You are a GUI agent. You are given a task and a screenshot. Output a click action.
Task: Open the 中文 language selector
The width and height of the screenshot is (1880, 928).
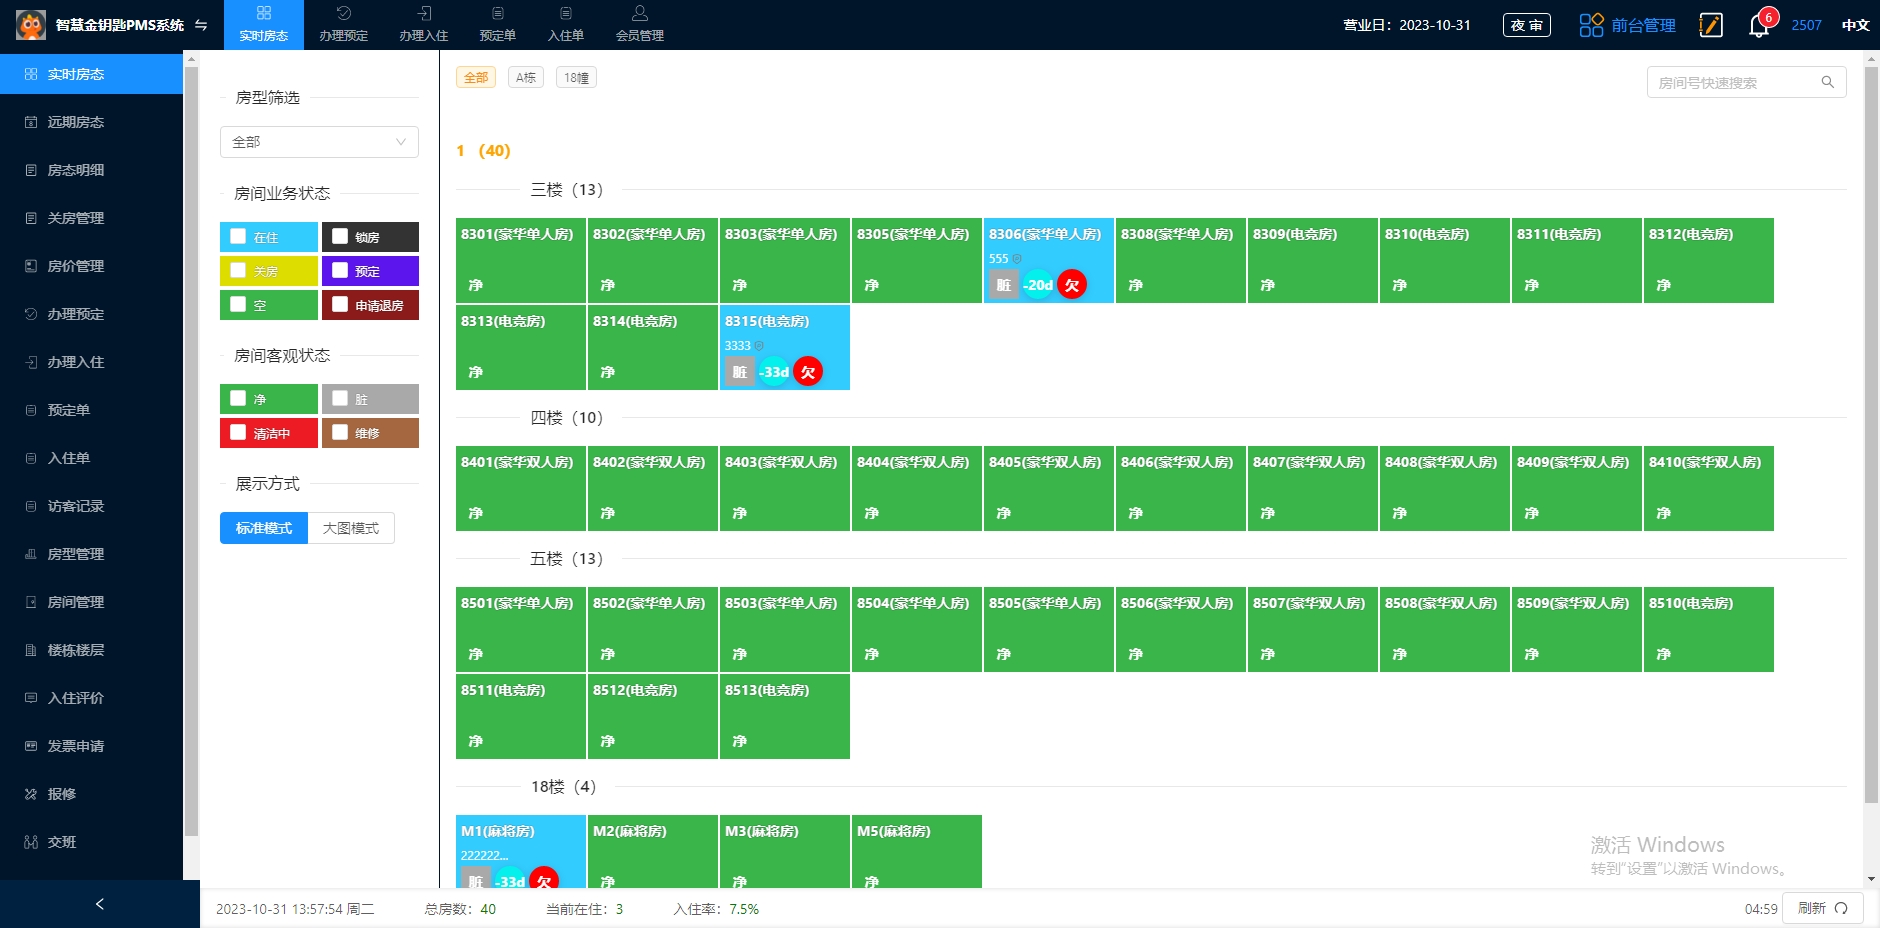click(x=1855, y=25)
